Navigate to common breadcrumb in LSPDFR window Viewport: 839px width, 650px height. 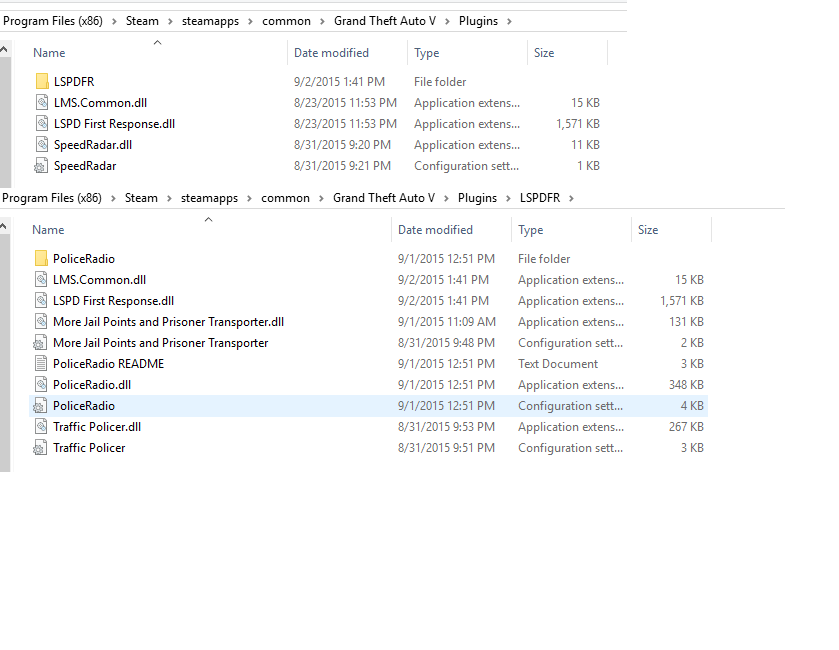(285, 198)
